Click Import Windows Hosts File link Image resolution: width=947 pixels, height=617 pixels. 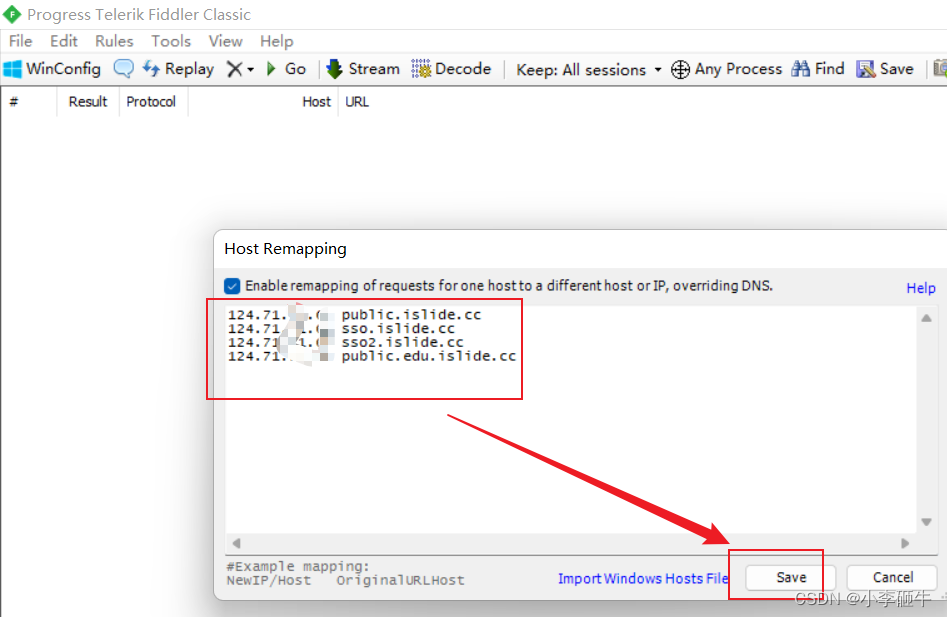coord(643,578)
